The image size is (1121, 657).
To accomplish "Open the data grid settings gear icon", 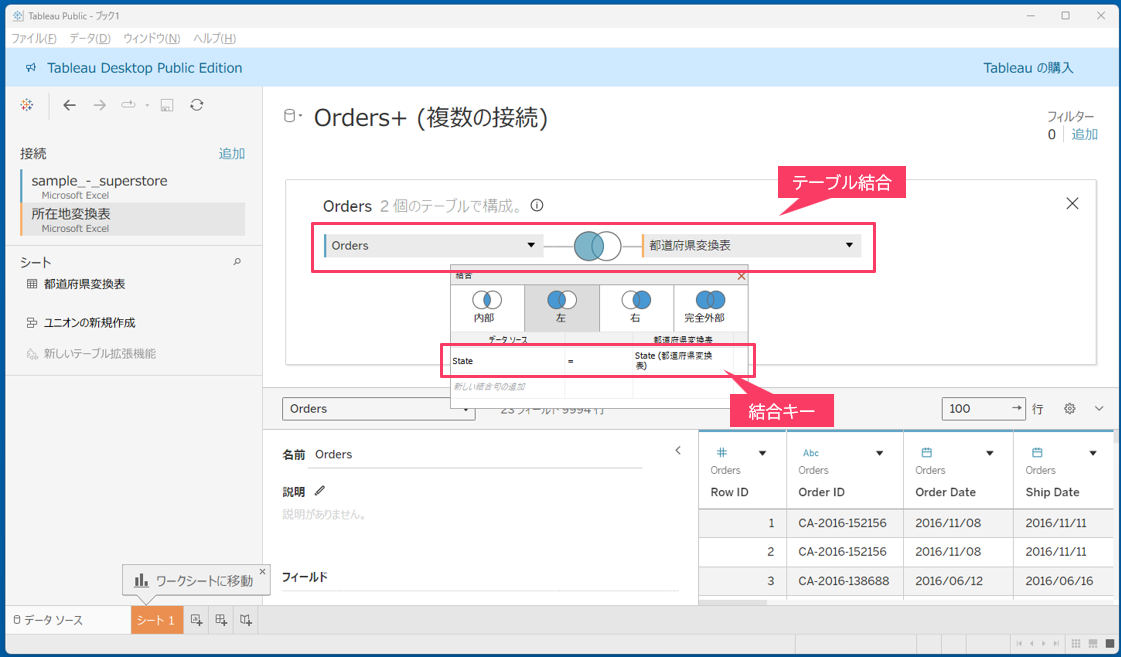I will (x=1069, y=409).
